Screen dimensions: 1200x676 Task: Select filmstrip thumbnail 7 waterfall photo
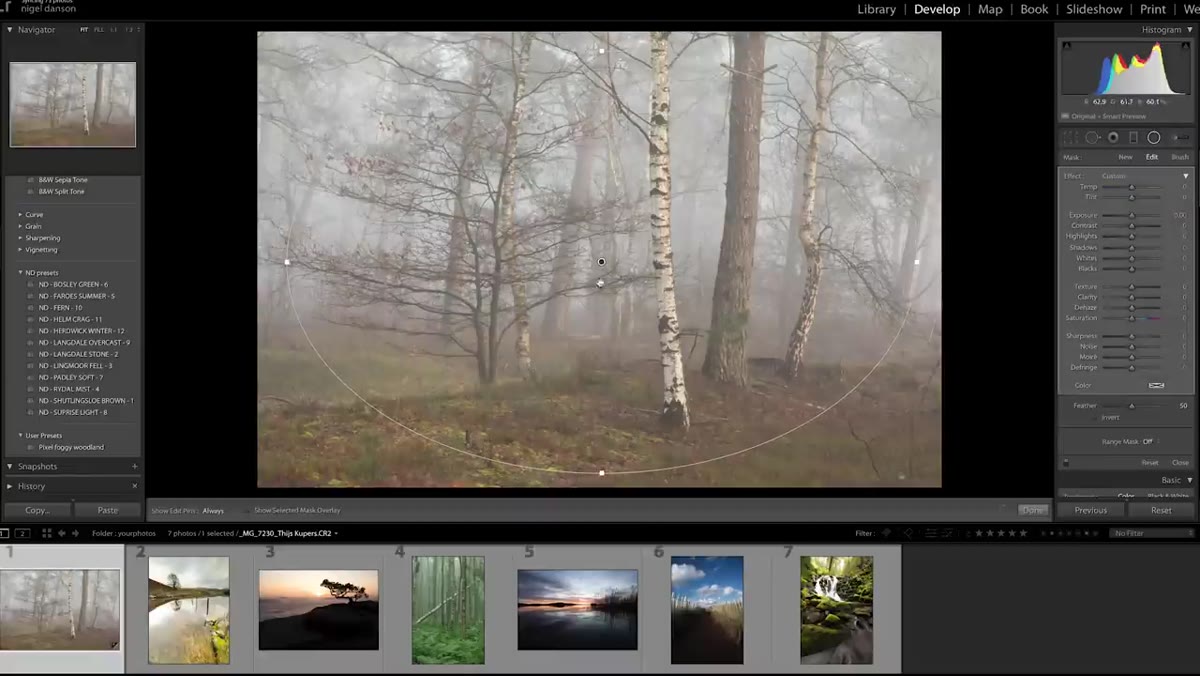pyautogui.click(x=837, y=610)
